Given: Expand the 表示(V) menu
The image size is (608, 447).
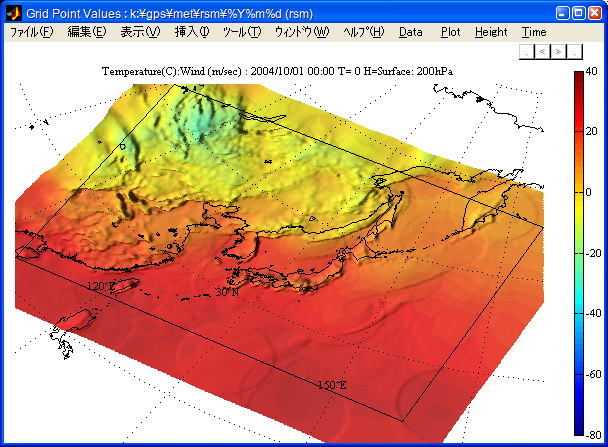Looking at the screenshot, I should tap(140, 32).
